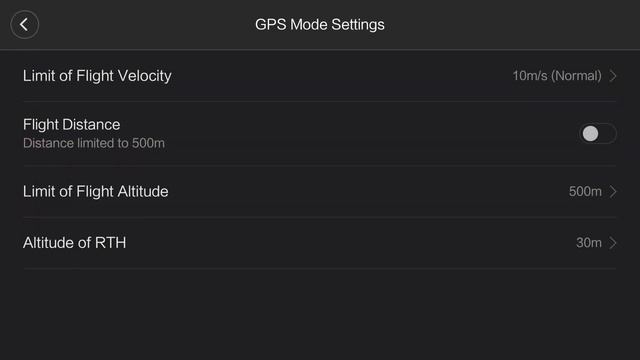The width and height of the screenshot is (640, 360).
Task: Click the 10m/s (Normal) velocity value
Action: 557,76
